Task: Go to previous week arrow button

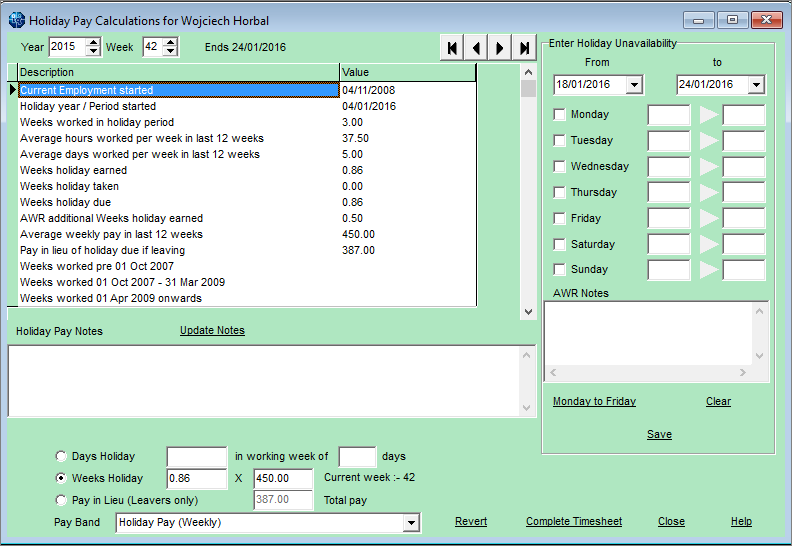Action: [x=476, y=48]
